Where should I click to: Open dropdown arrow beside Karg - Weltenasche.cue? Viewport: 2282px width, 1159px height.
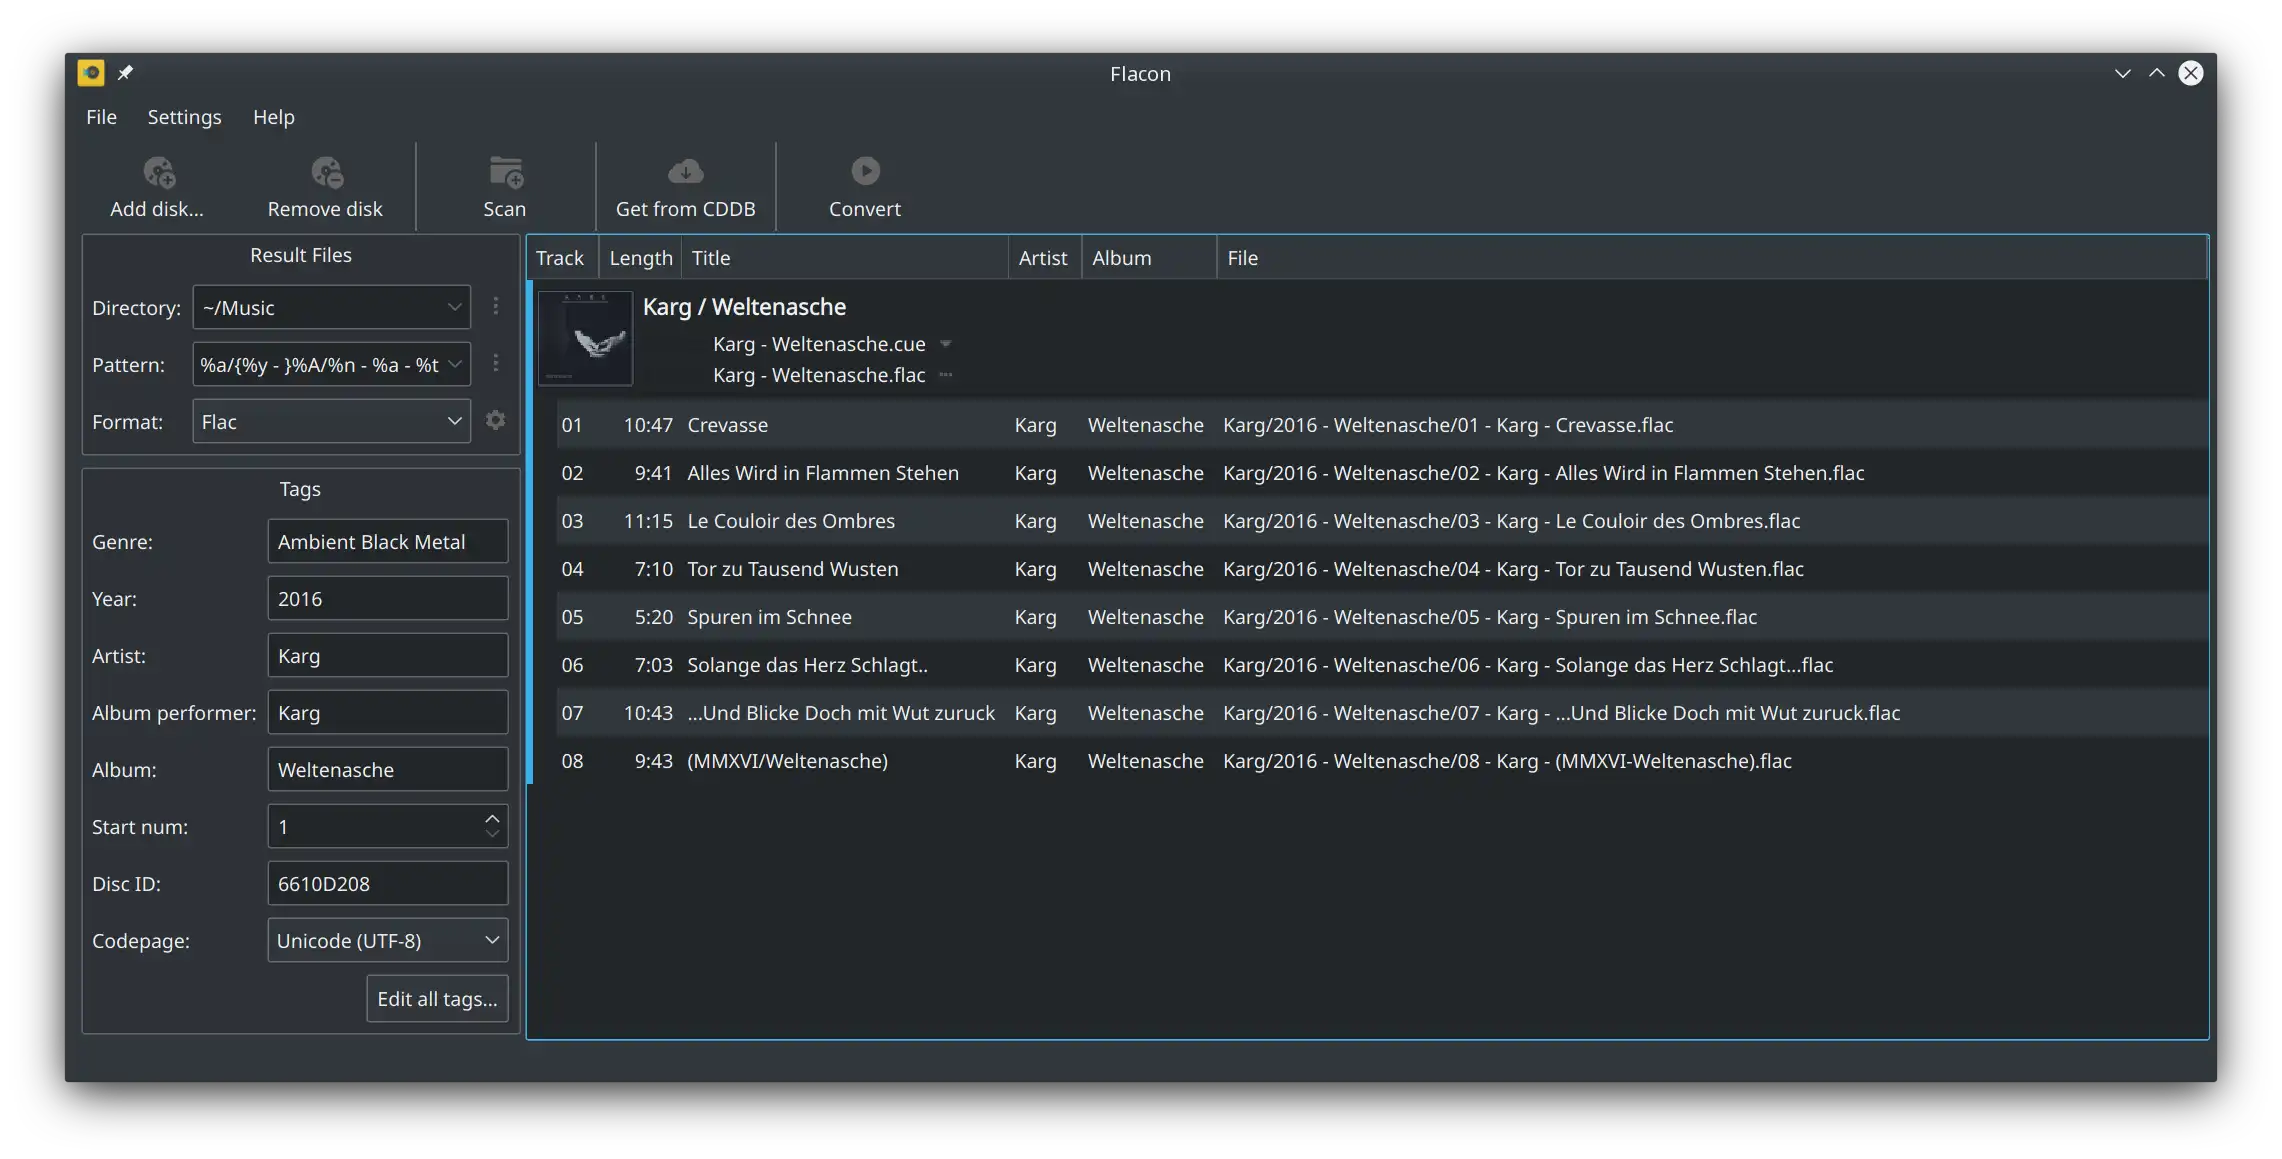pos(946,344)
